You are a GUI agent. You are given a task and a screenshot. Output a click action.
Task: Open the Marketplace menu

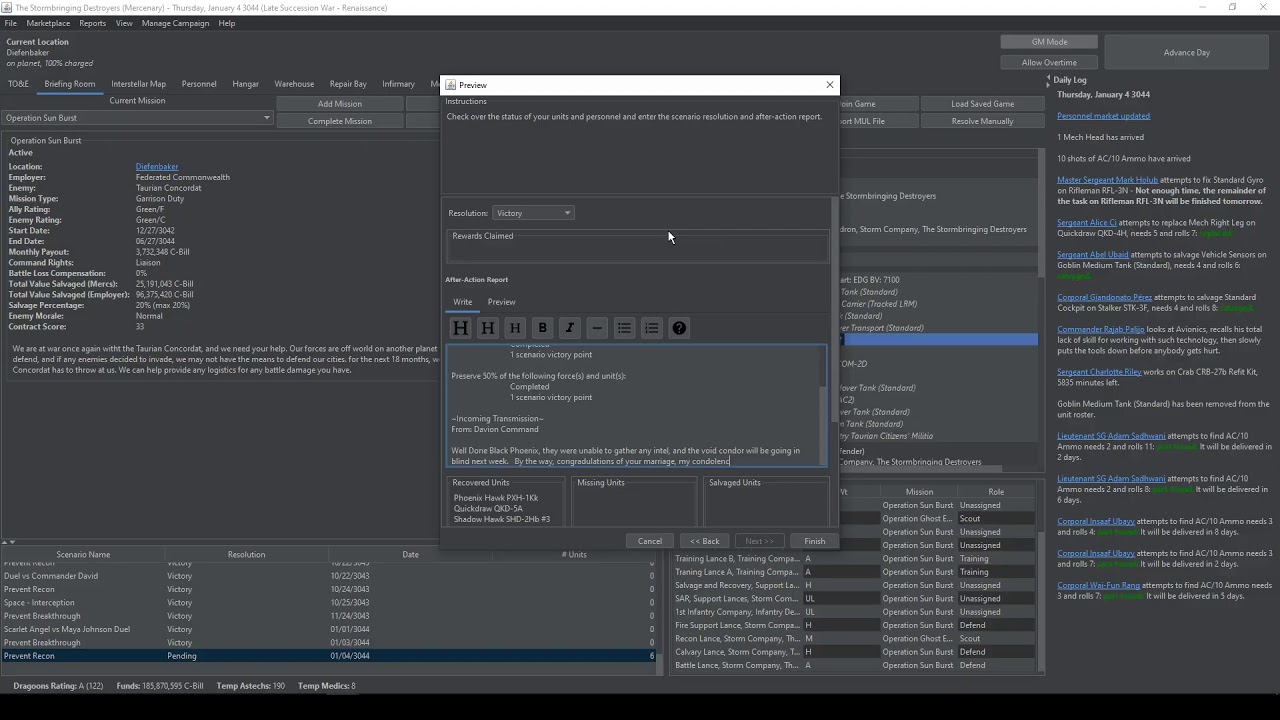(x=48, y=23)
